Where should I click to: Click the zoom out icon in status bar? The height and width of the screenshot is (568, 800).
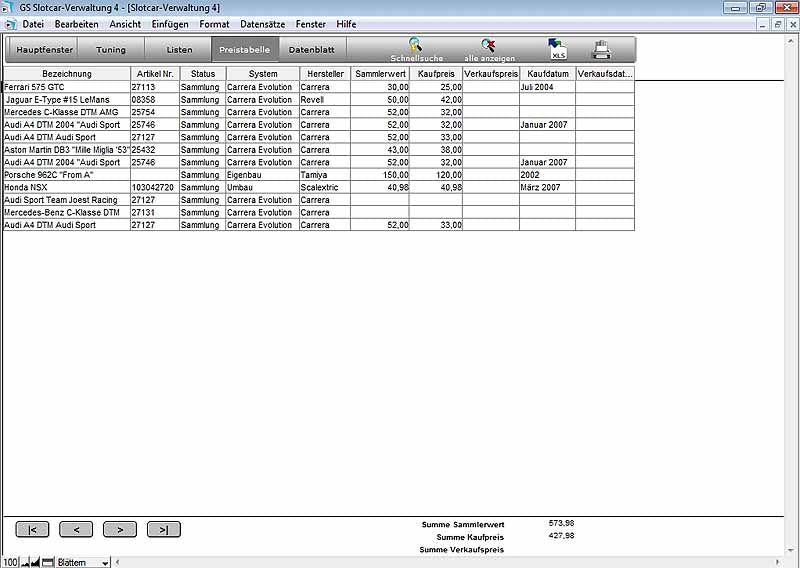tap(24, 563)
